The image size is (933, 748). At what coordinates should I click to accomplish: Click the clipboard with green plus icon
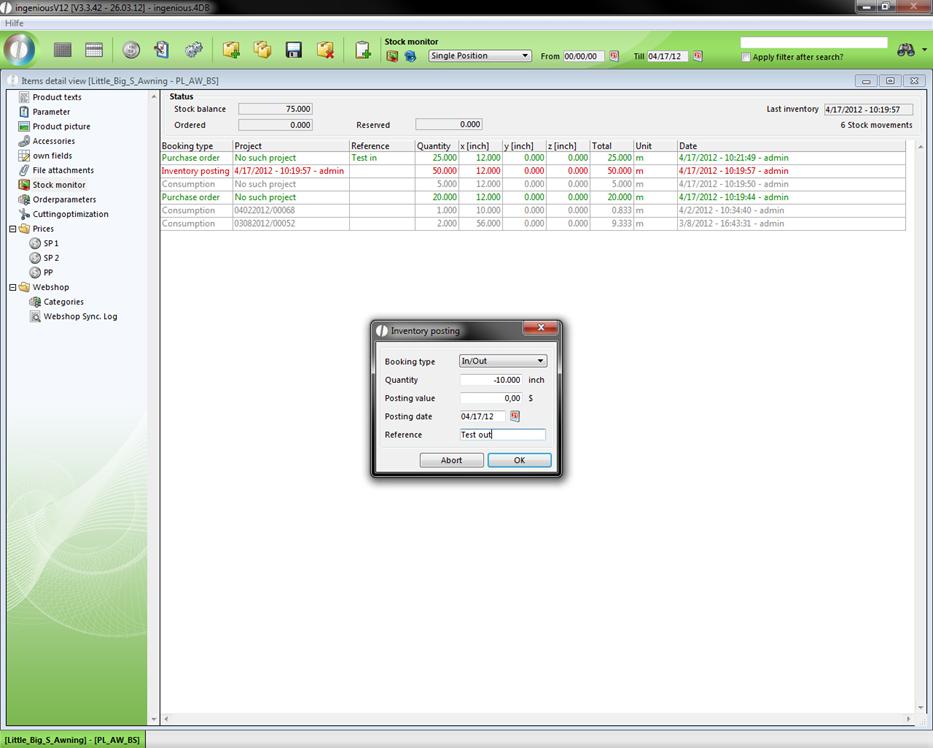tap(363, 50)
